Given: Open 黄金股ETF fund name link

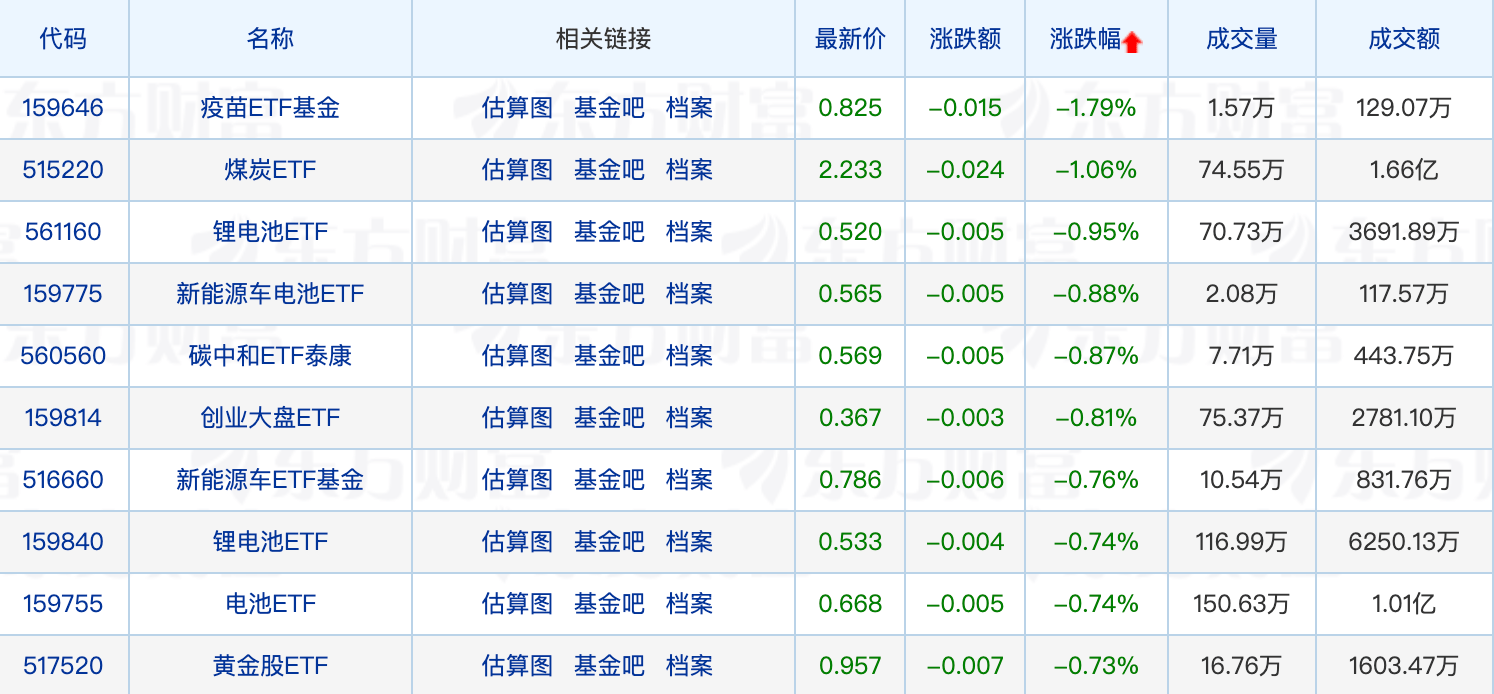Looking at the screenshot, I should 270,666.
